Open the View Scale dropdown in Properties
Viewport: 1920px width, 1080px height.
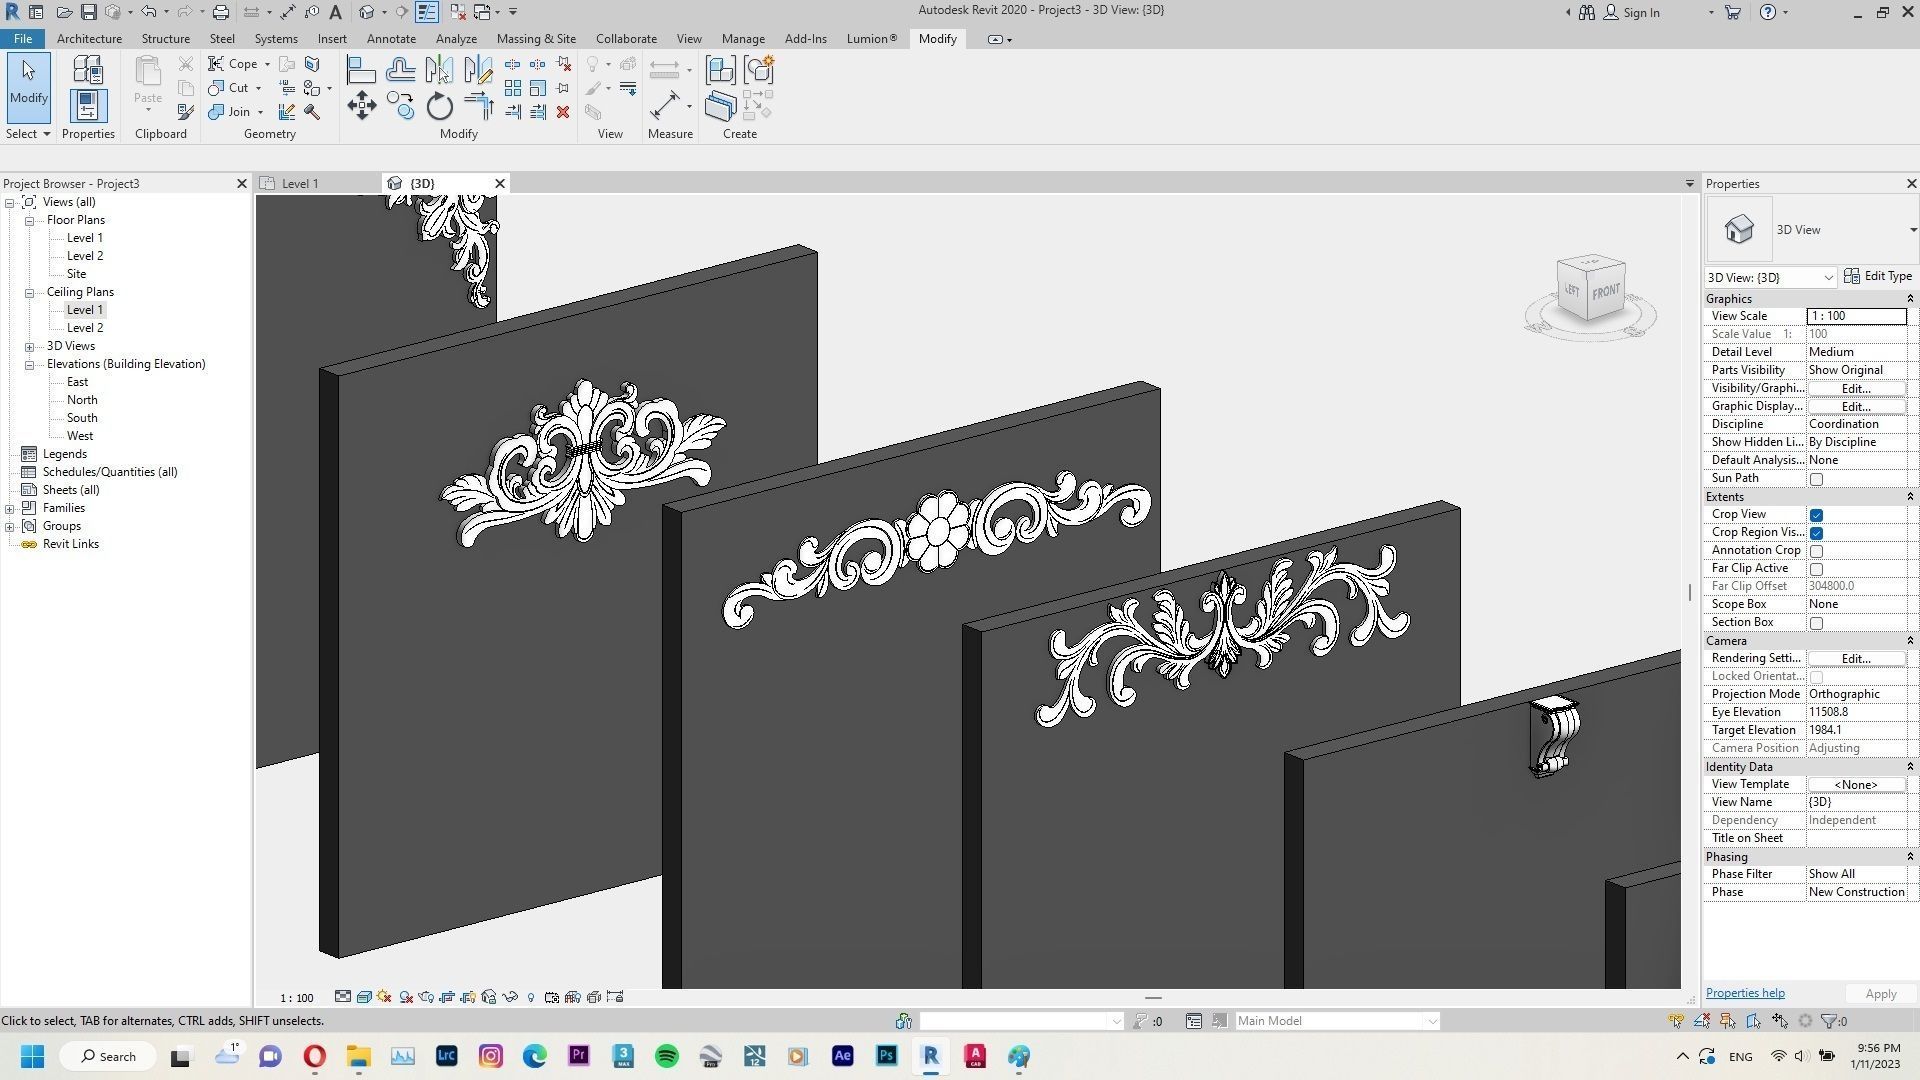point(1855,316)
